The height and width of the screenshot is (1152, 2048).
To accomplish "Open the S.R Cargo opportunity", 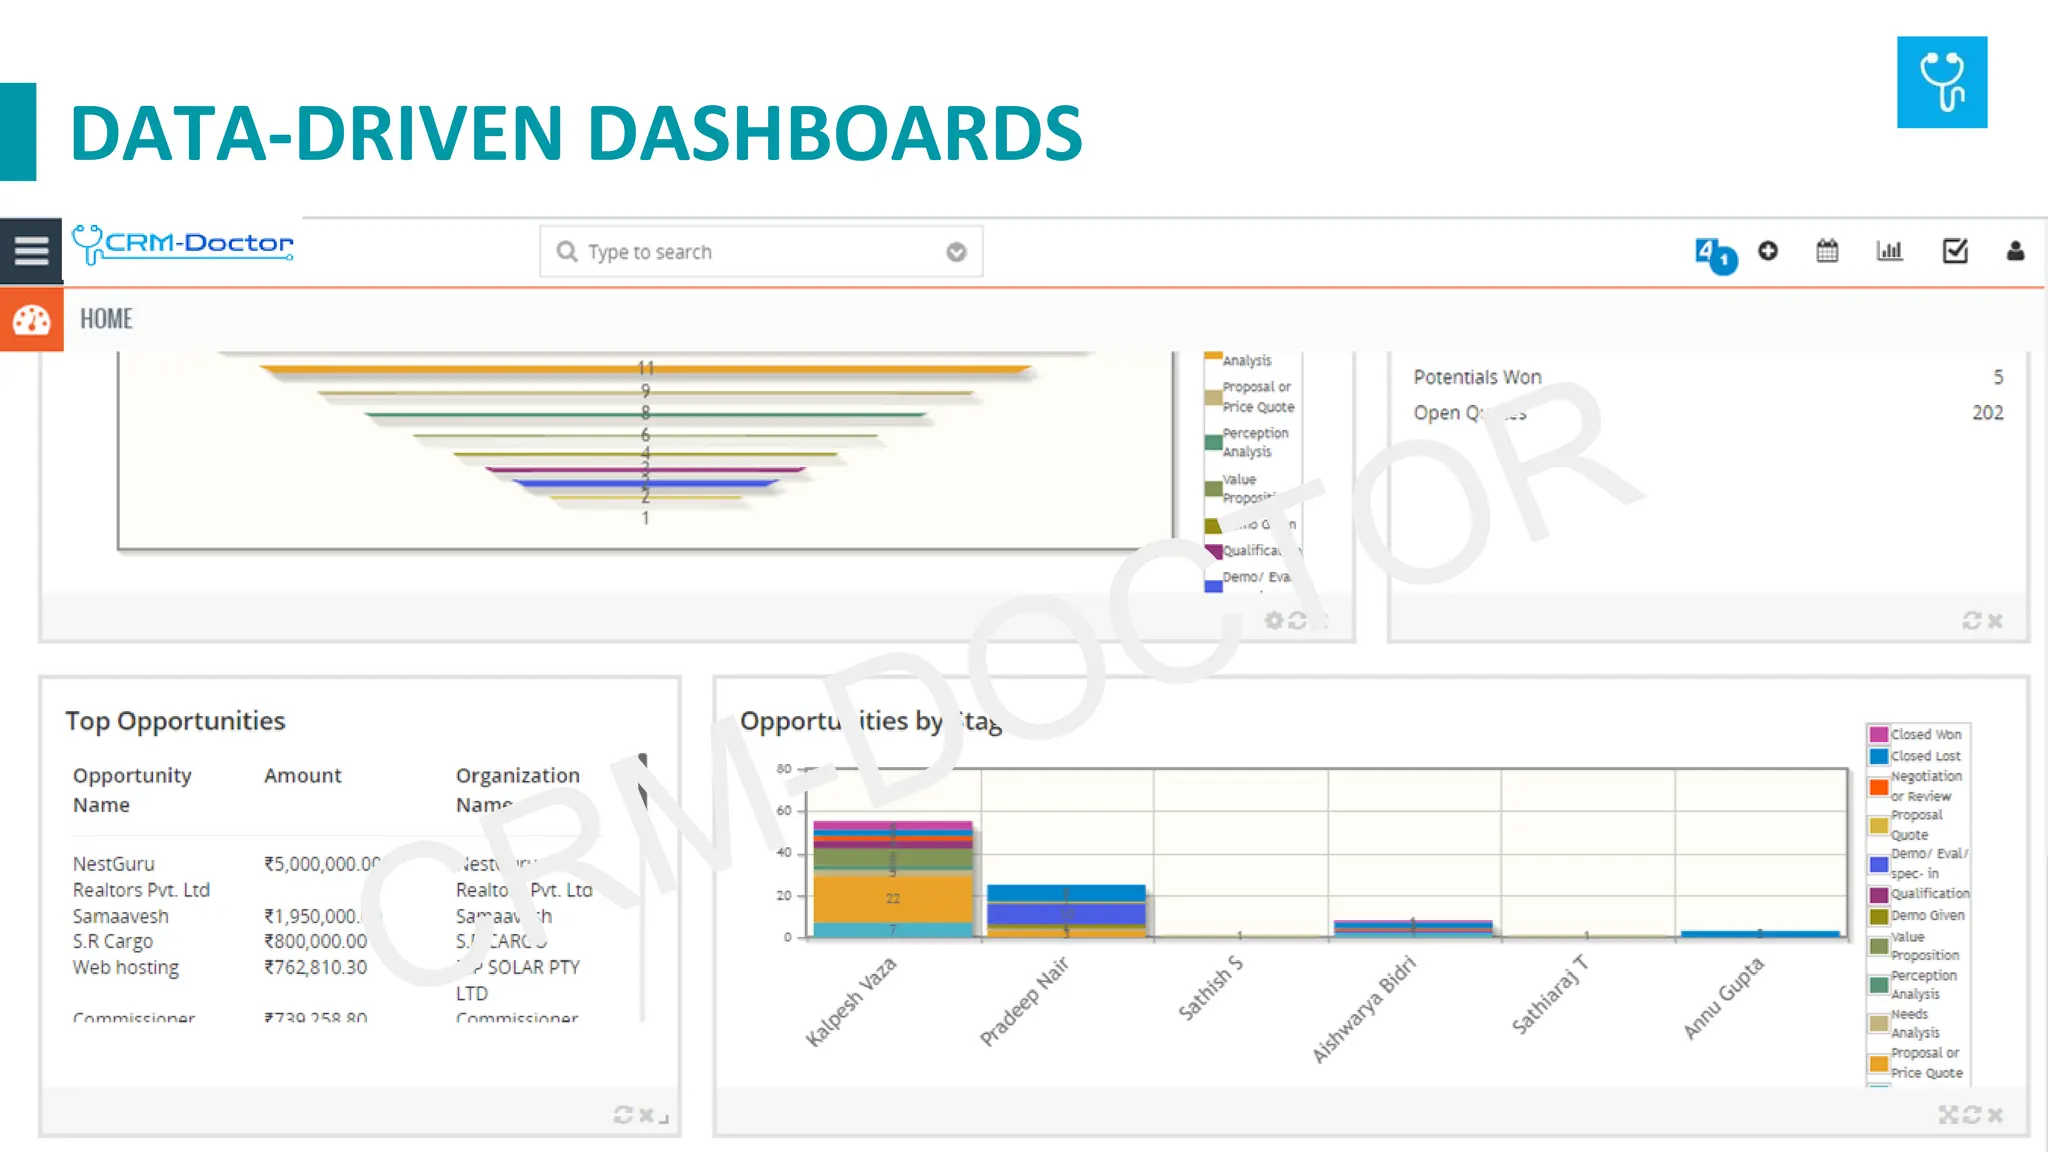I will click(x=112, y=941).
